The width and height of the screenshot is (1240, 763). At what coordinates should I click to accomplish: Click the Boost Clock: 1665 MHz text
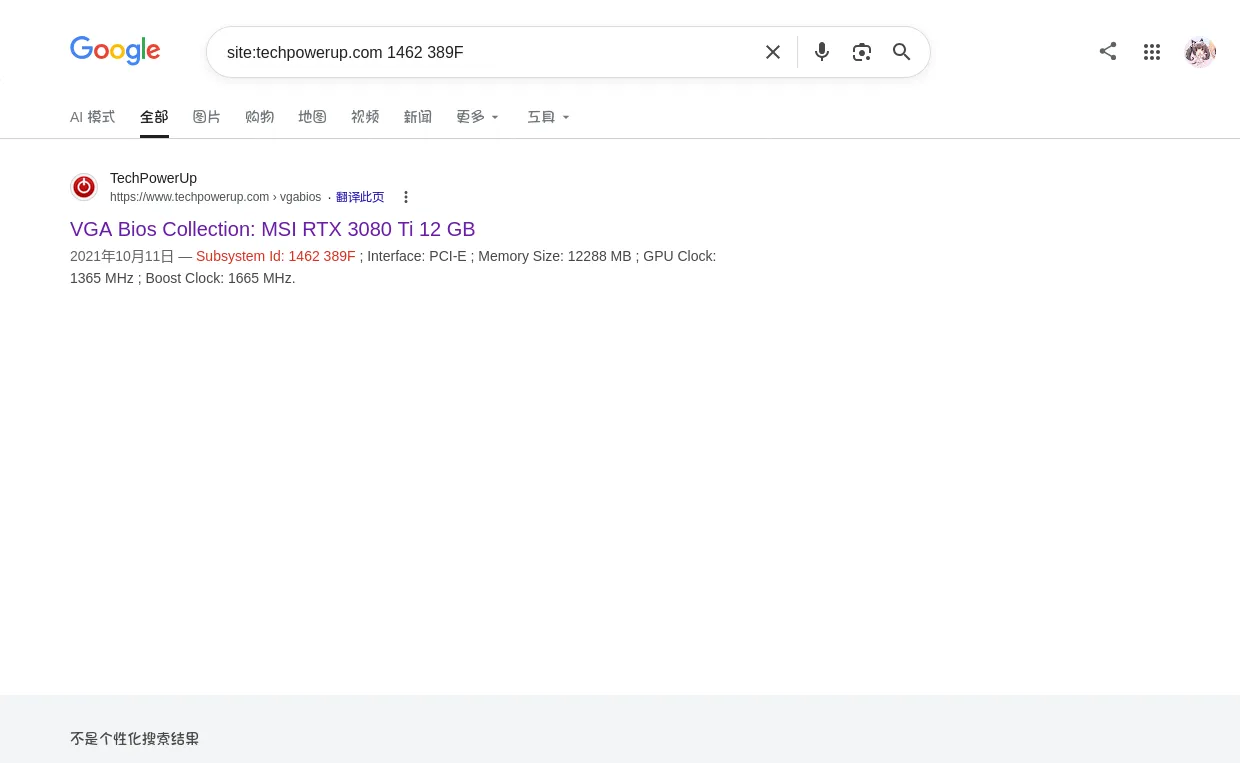point(220,278)
